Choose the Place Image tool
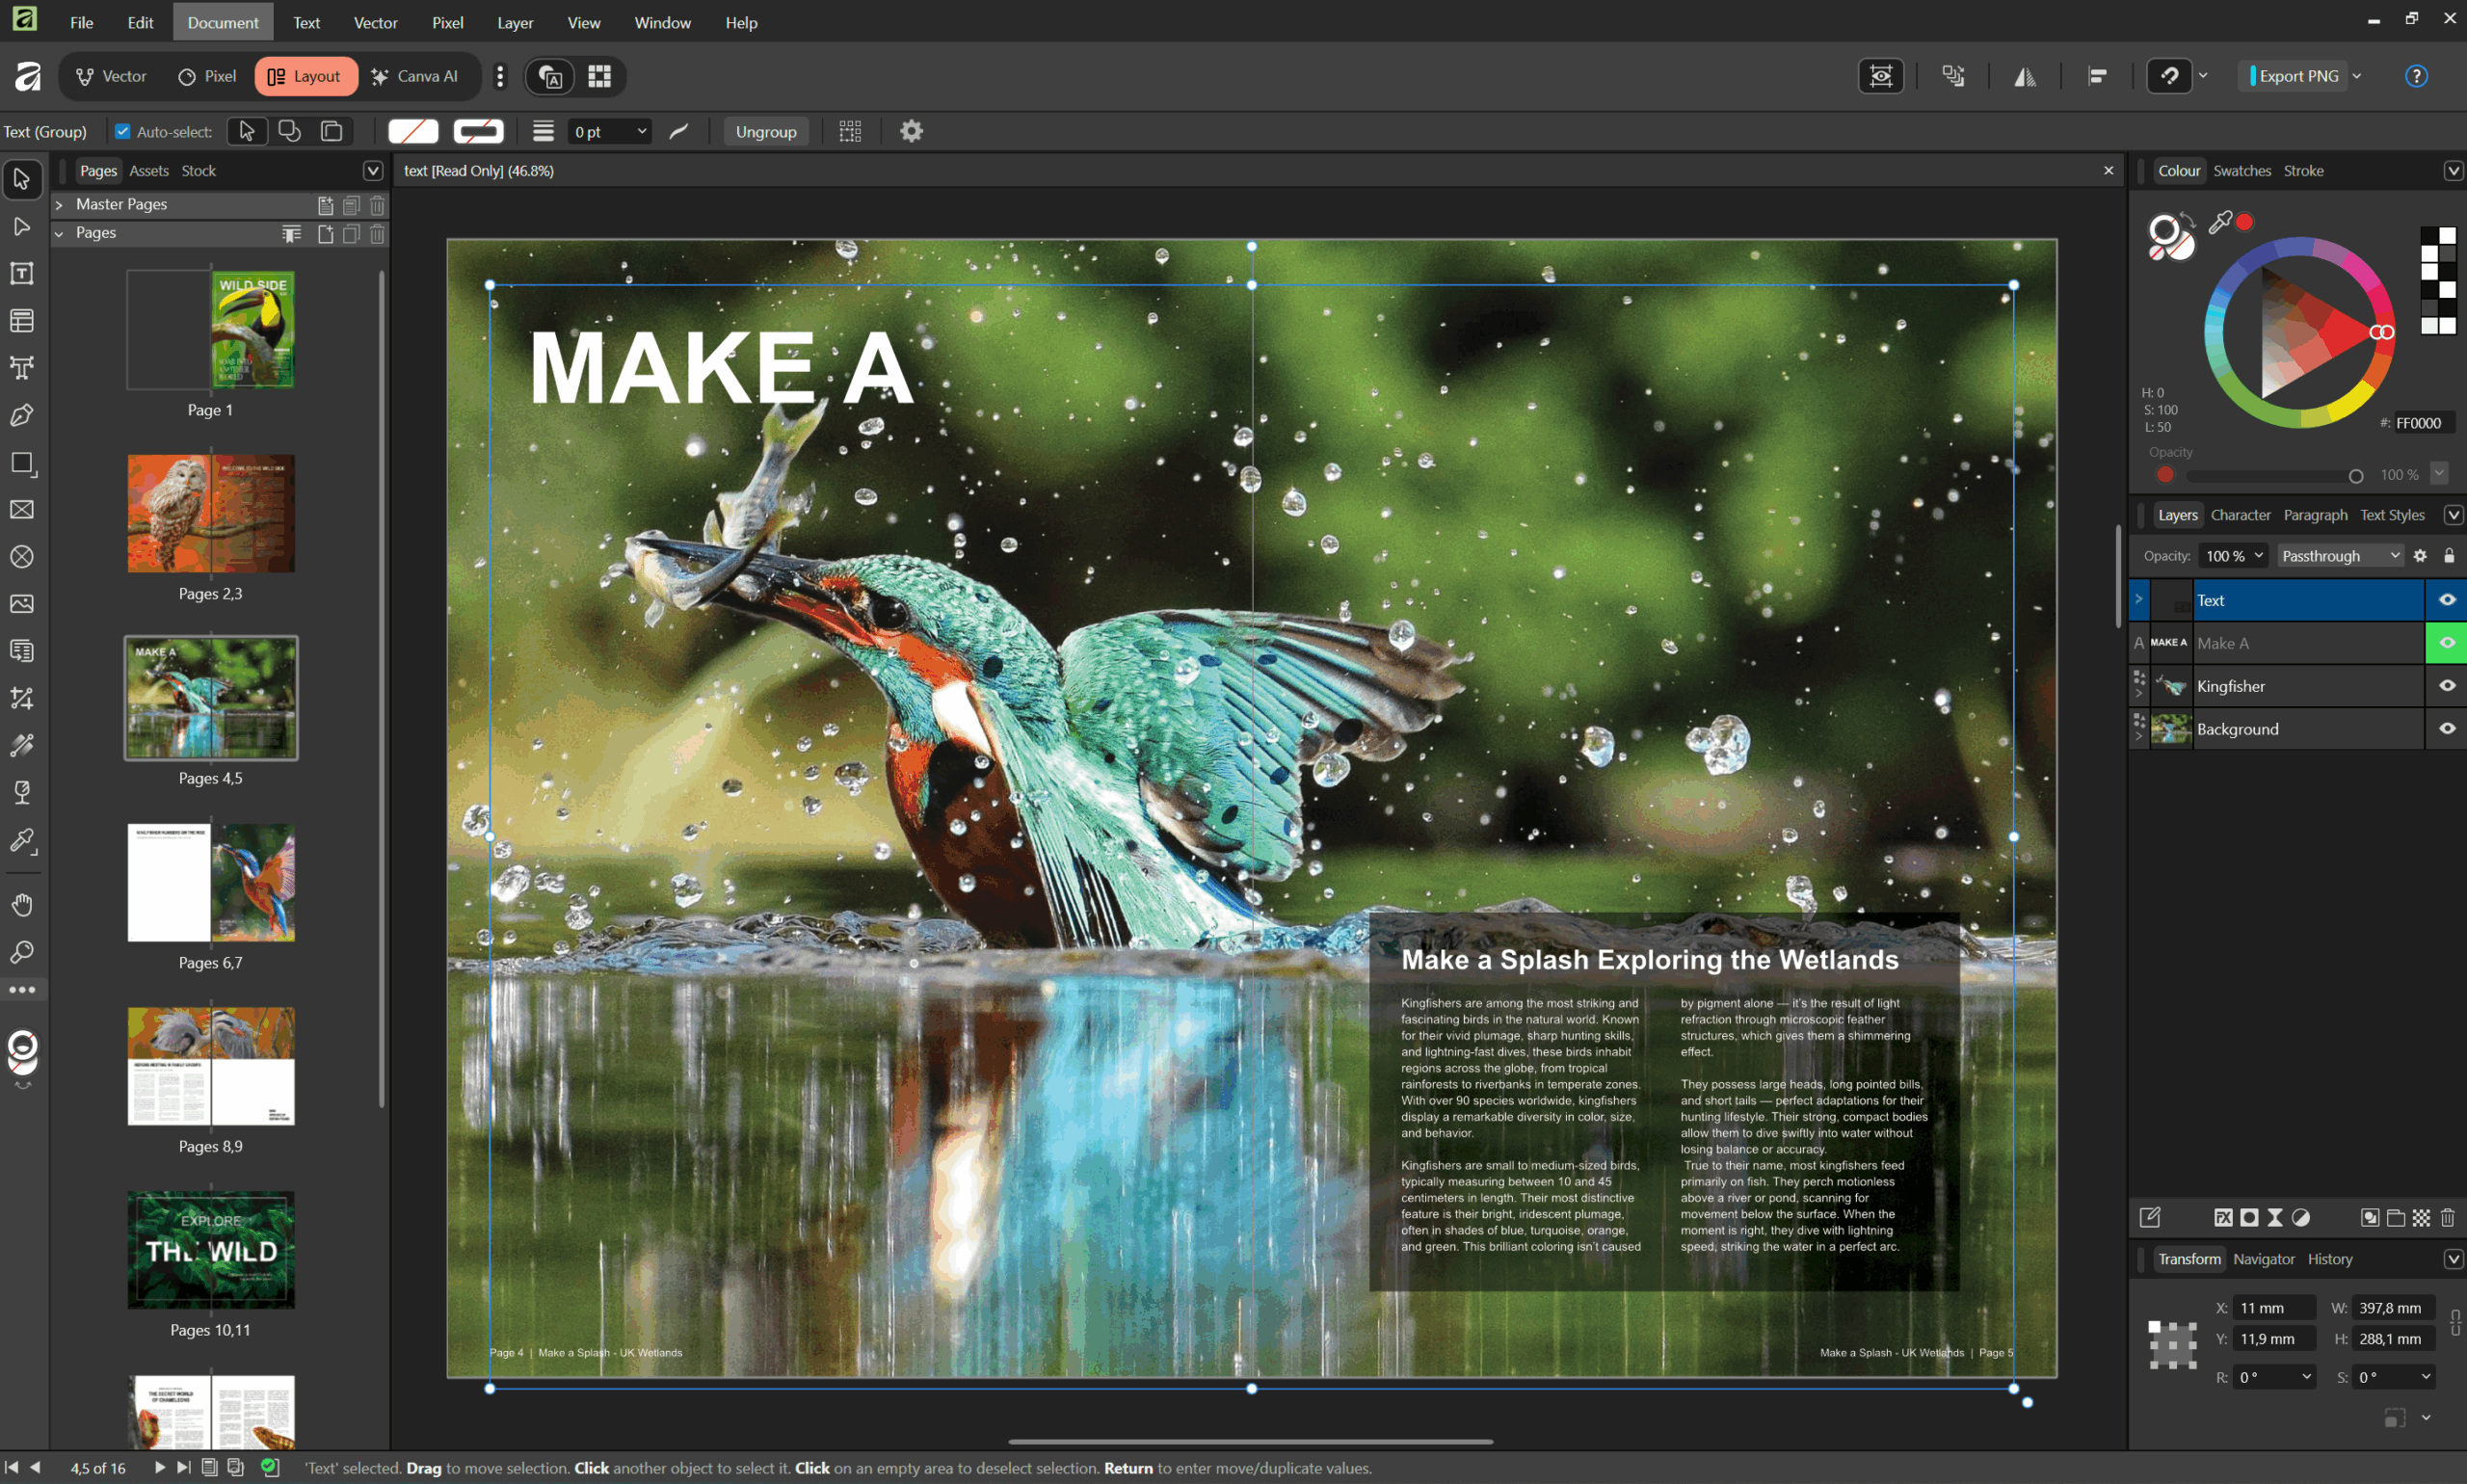2467x1484 pixels. coord(22,604)
